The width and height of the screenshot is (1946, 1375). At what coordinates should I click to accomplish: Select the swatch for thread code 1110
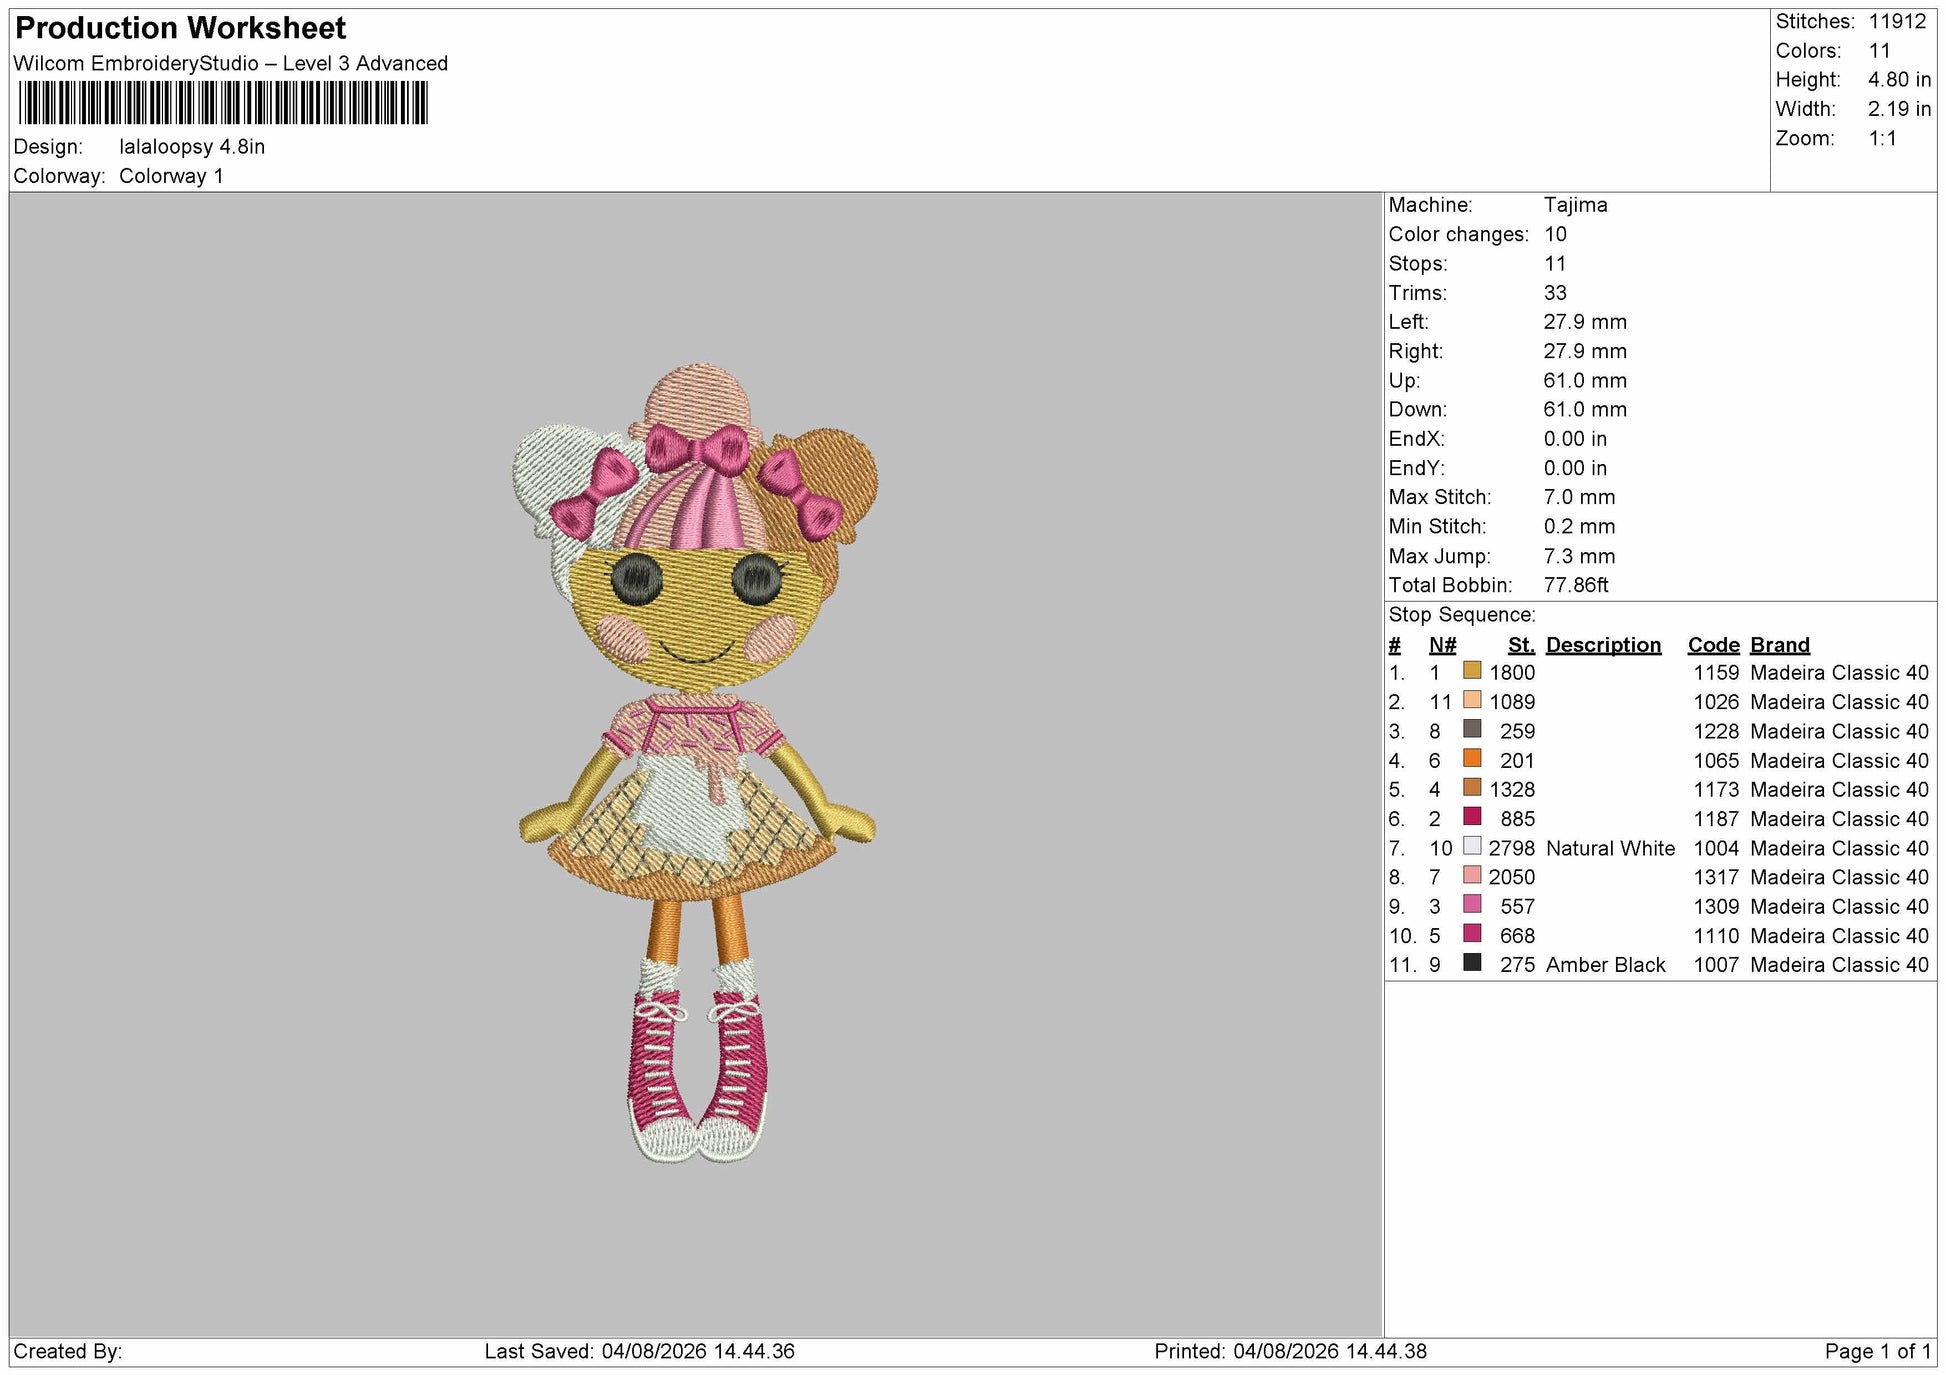point(1471,933)
